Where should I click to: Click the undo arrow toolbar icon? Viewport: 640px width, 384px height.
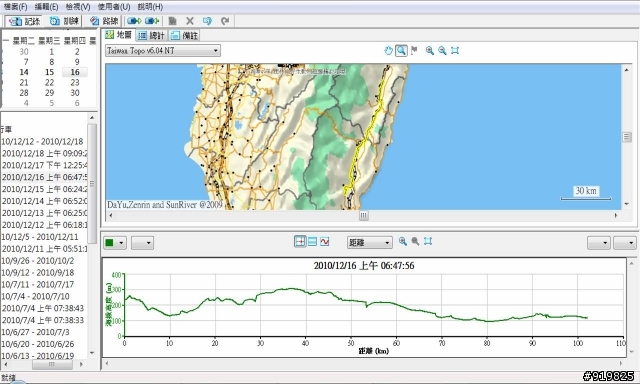pos(207,21)
